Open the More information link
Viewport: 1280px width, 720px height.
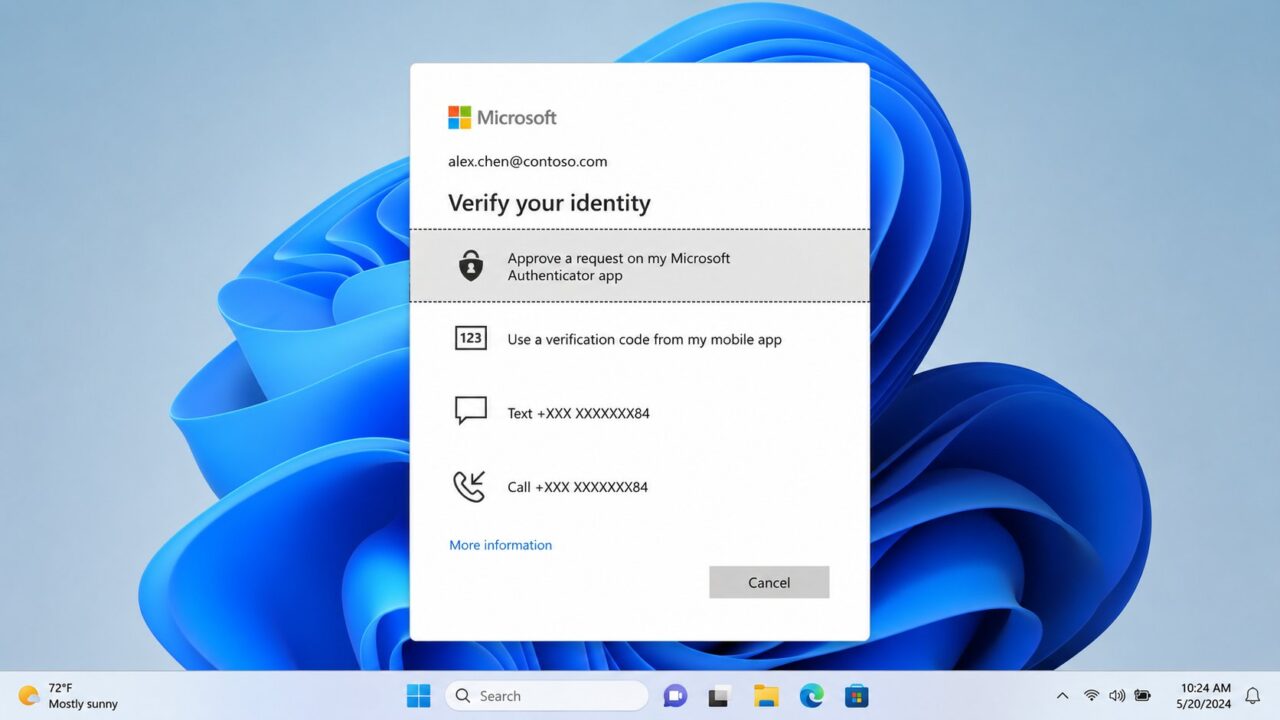tap(500, 545)
